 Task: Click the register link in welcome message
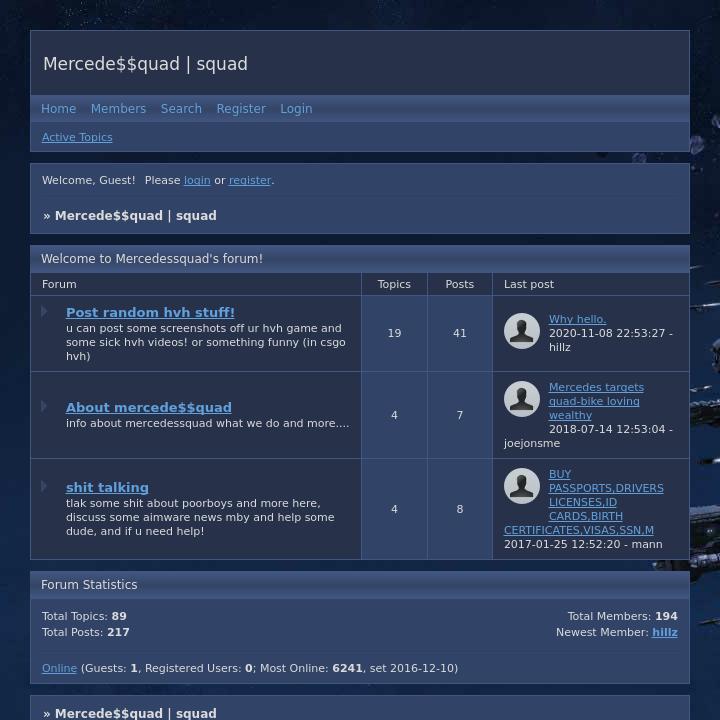tap(250, 180)
